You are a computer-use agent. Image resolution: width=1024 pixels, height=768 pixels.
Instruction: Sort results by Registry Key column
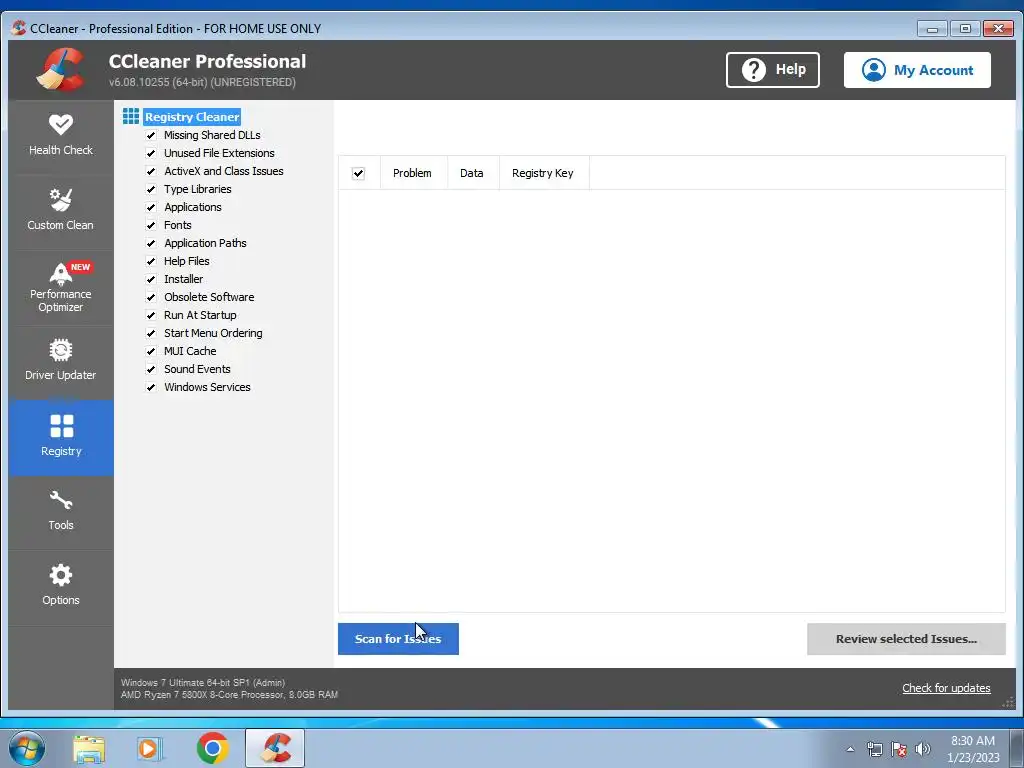(x=543, y=173)
